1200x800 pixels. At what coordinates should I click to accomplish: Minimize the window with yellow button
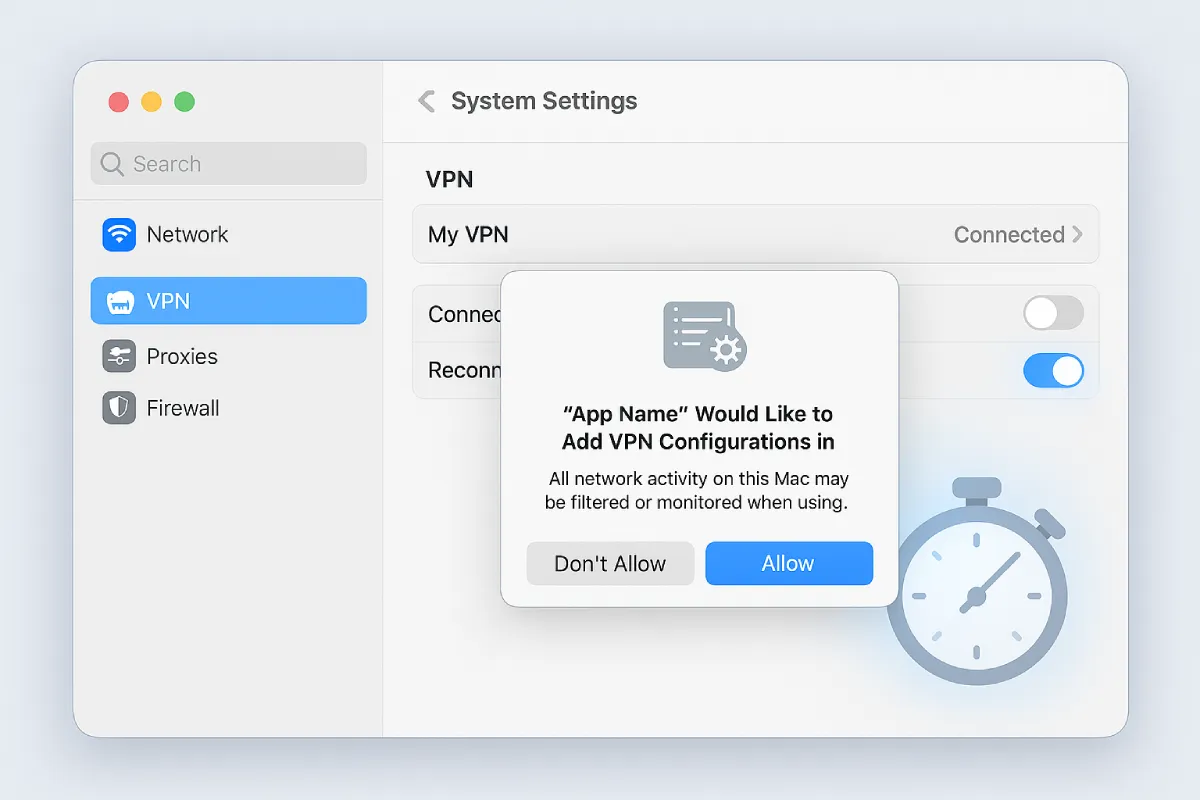tap(151, 102)
